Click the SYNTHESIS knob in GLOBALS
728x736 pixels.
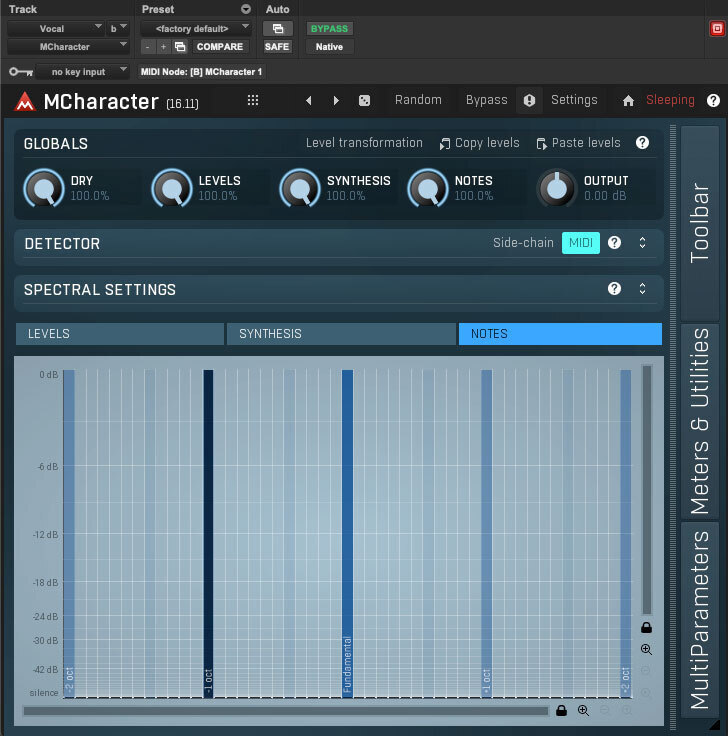pos(300,189)
